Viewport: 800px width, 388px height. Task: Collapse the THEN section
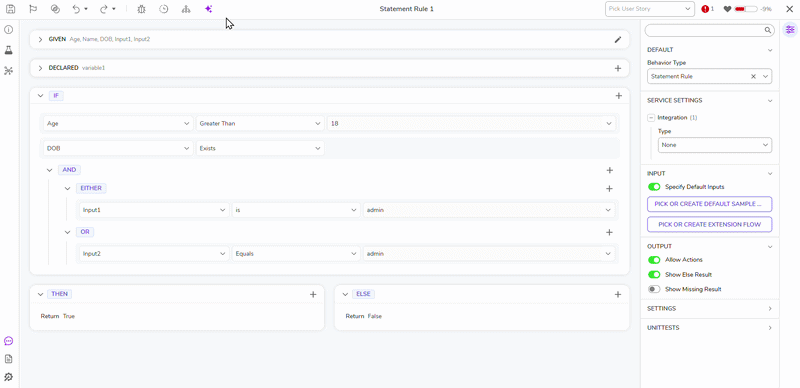(41, 294)
